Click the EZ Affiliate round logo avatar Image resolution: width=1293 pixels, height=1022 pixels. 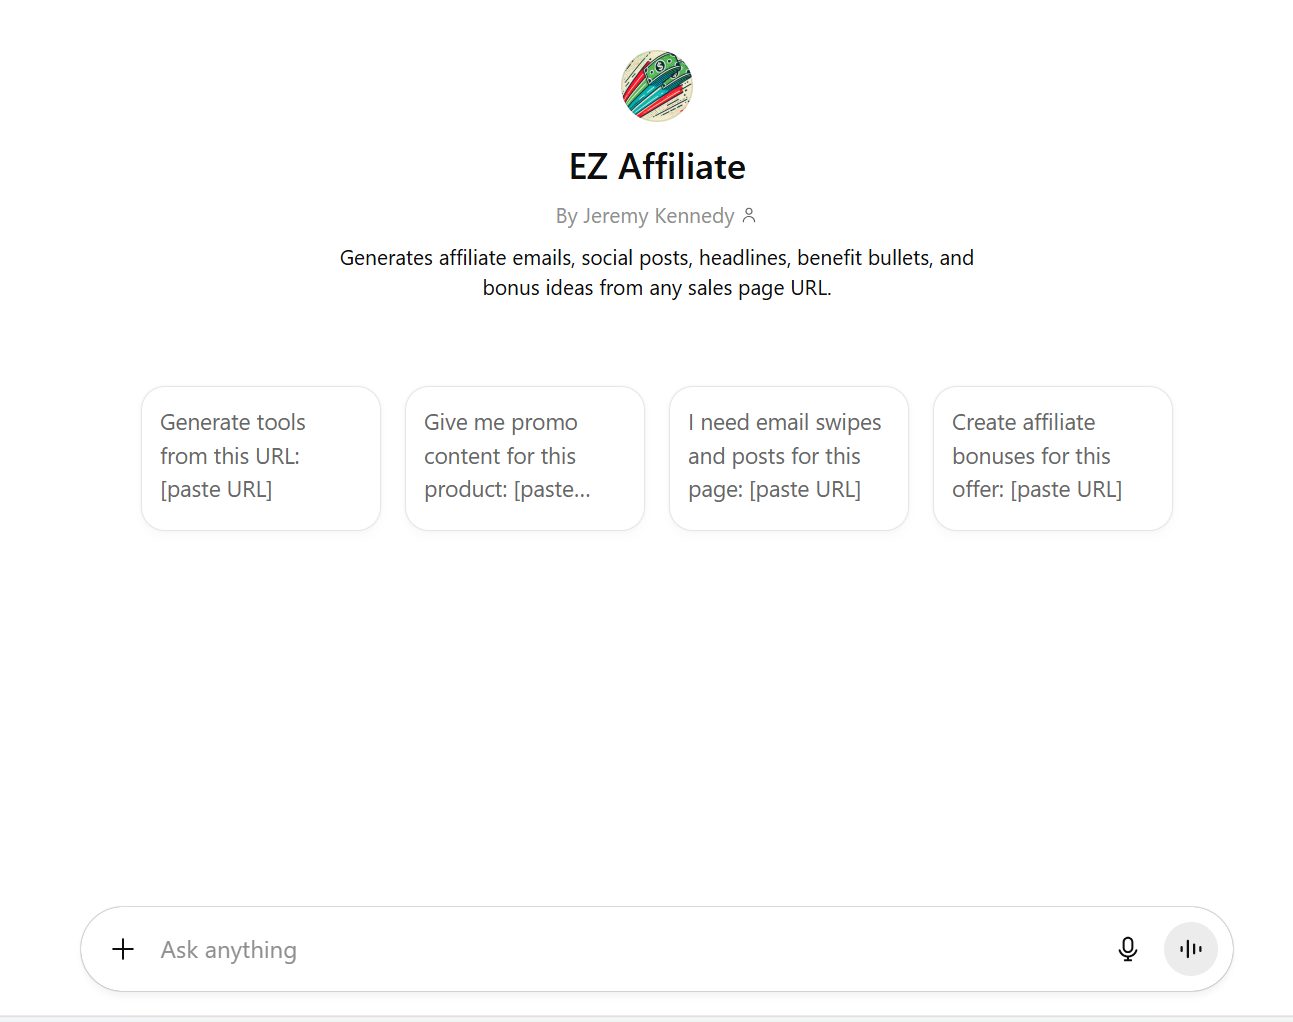tap(657, 86)
